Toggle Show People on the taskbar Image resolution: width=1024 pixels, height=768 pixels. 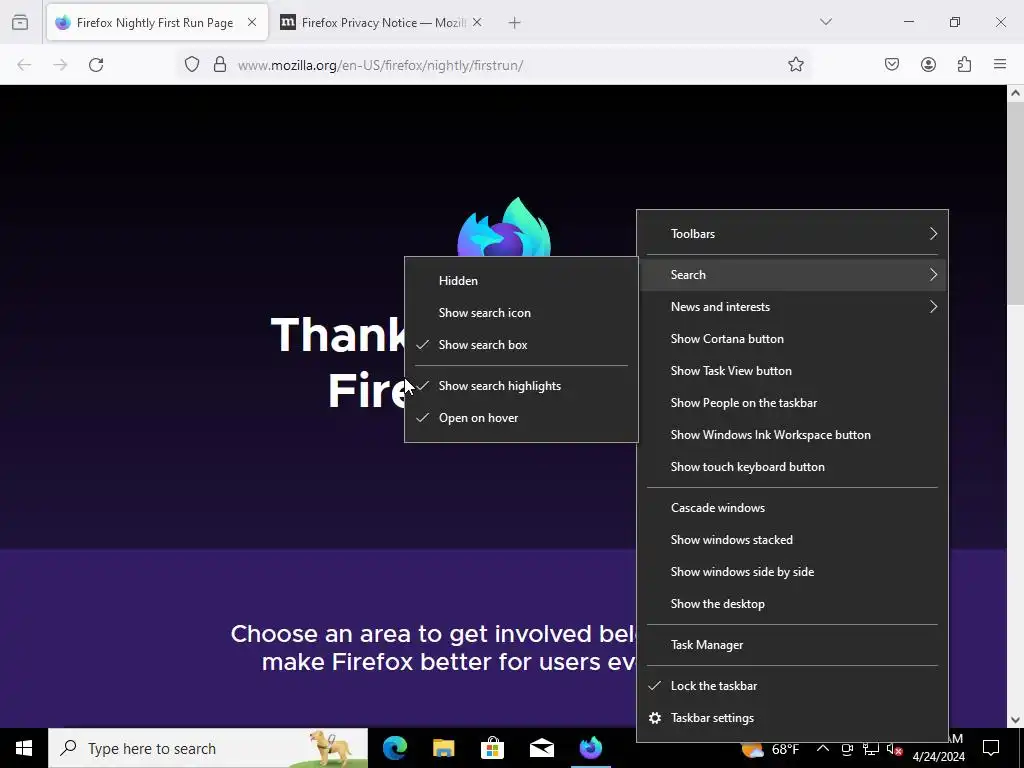(x=792, y=403)
